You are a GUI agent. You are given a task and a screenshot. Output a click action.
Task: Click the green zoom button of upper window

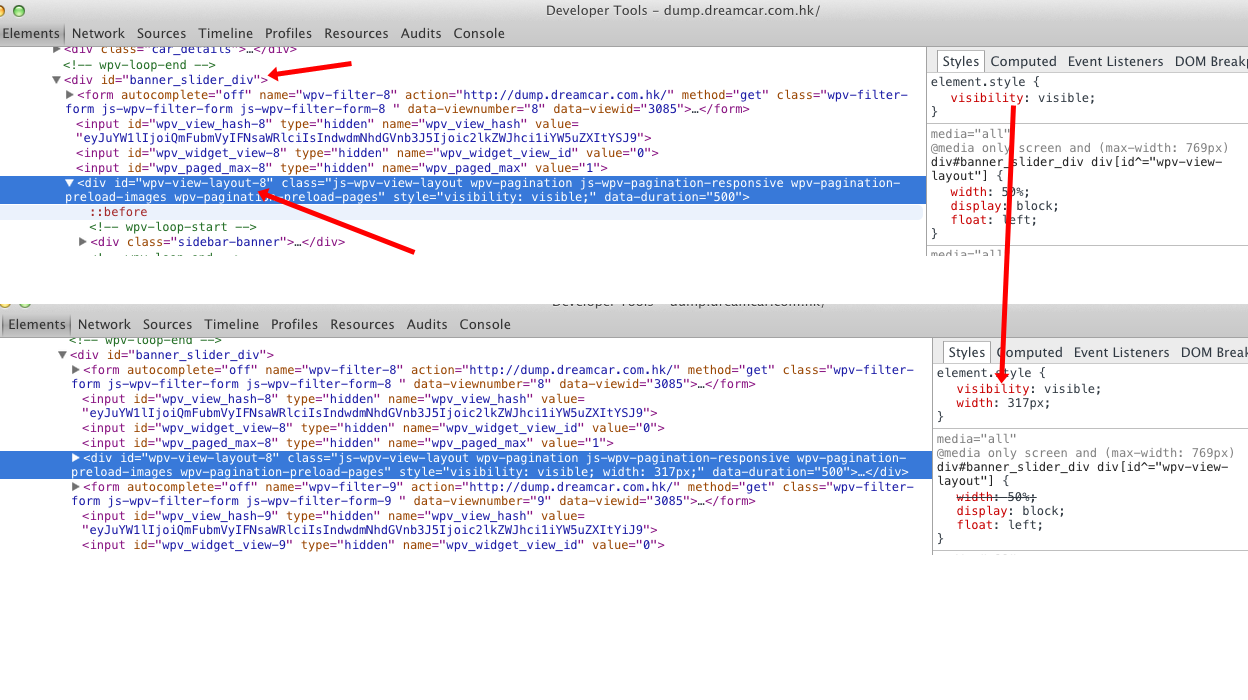coord(19,10)
